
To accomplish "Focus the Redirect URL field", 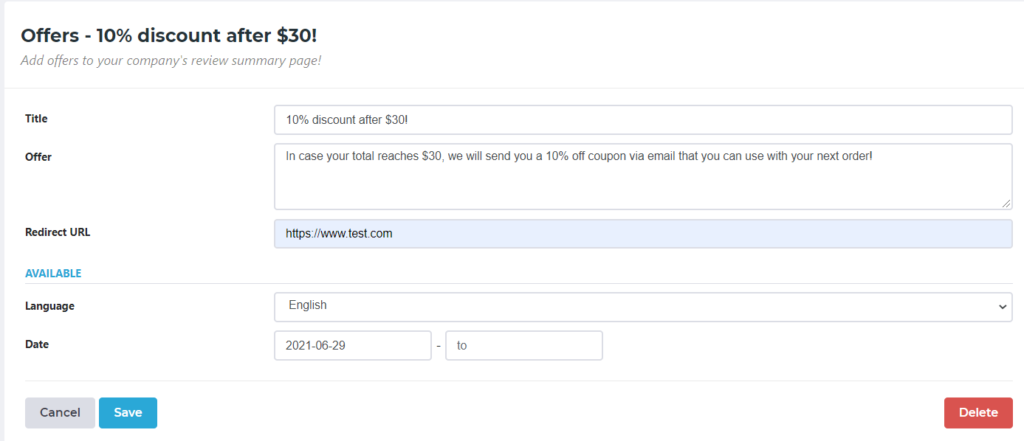I will [x=642, y=233].
